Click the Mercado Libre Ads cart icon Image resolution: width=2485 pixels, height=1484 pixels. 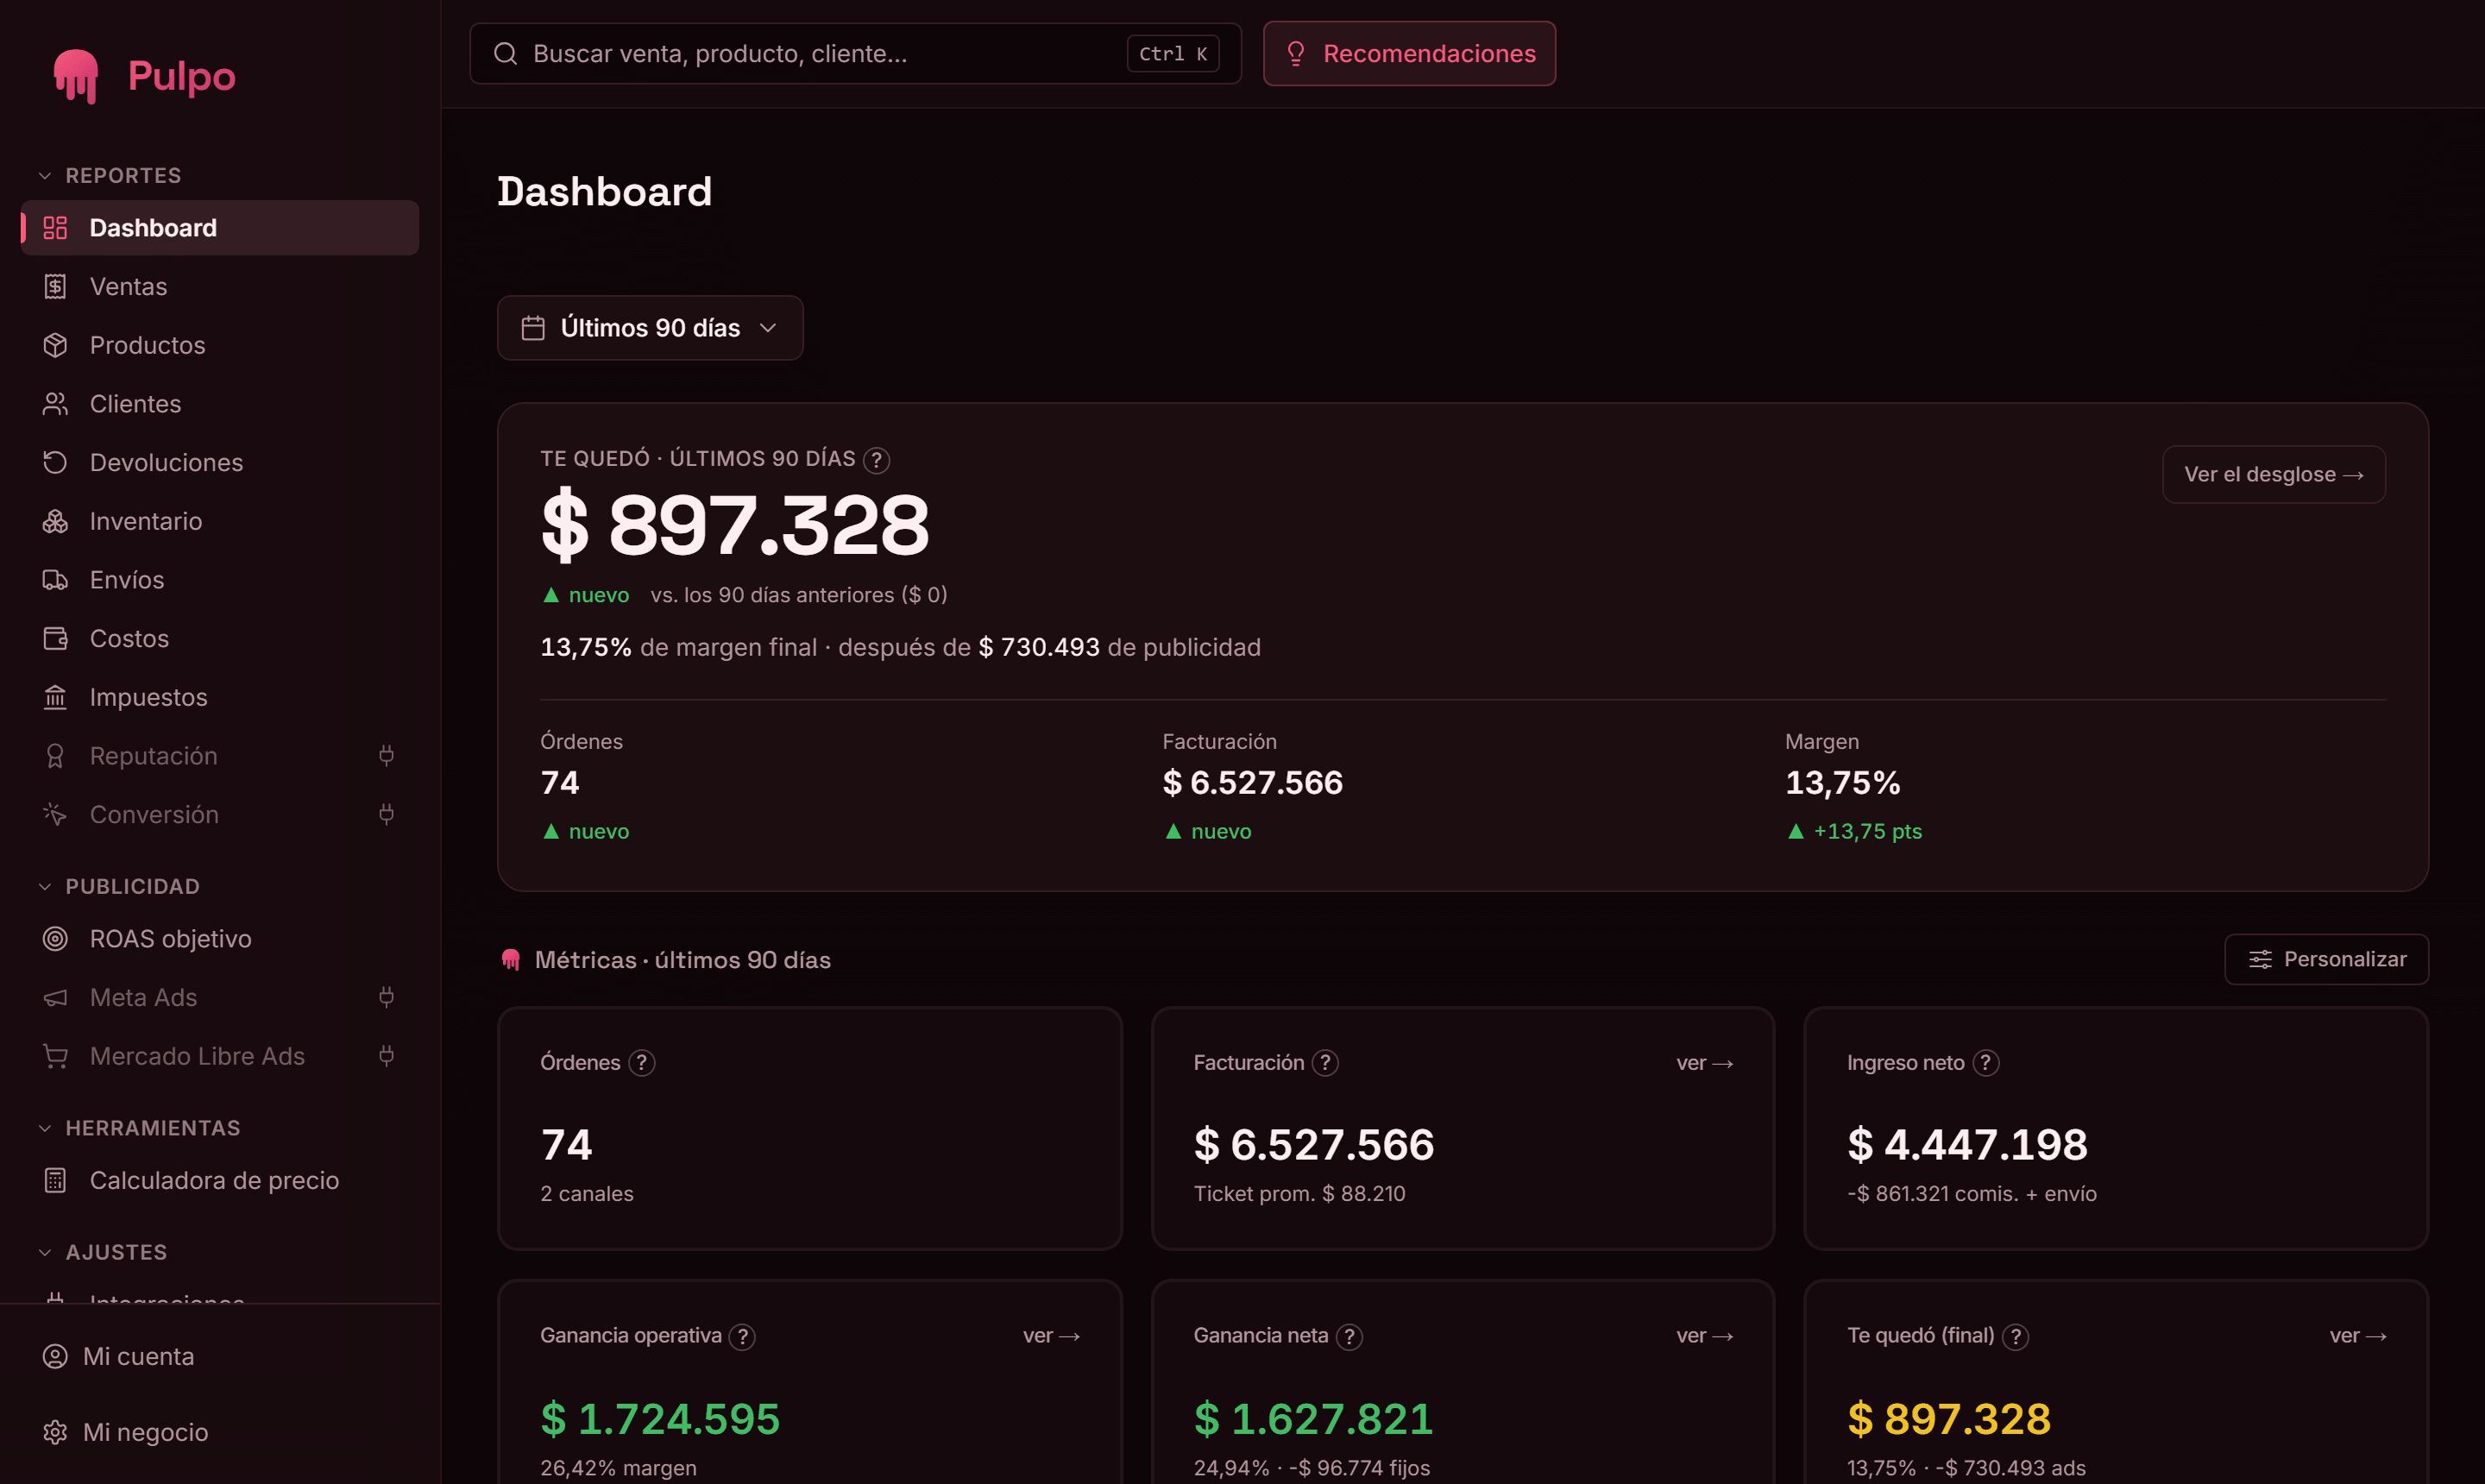pos(55,1056)
